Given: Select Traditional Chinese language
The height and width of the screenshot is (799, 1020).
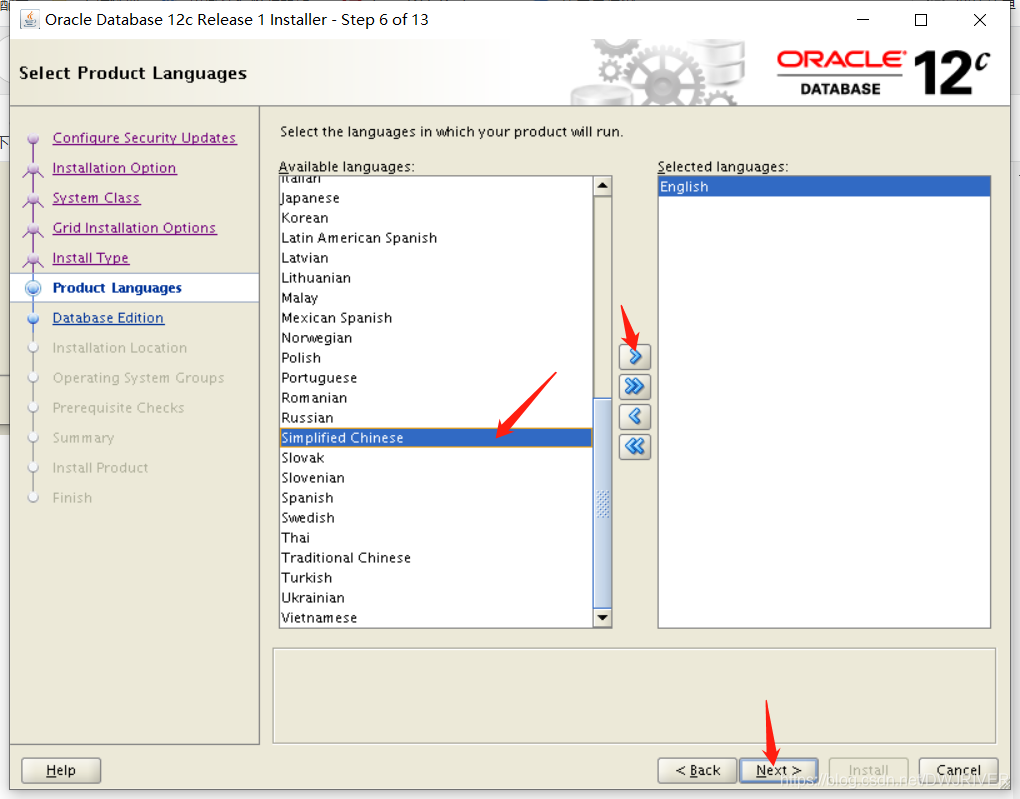Looking at the screenshot, I should (x=436, y=558).
